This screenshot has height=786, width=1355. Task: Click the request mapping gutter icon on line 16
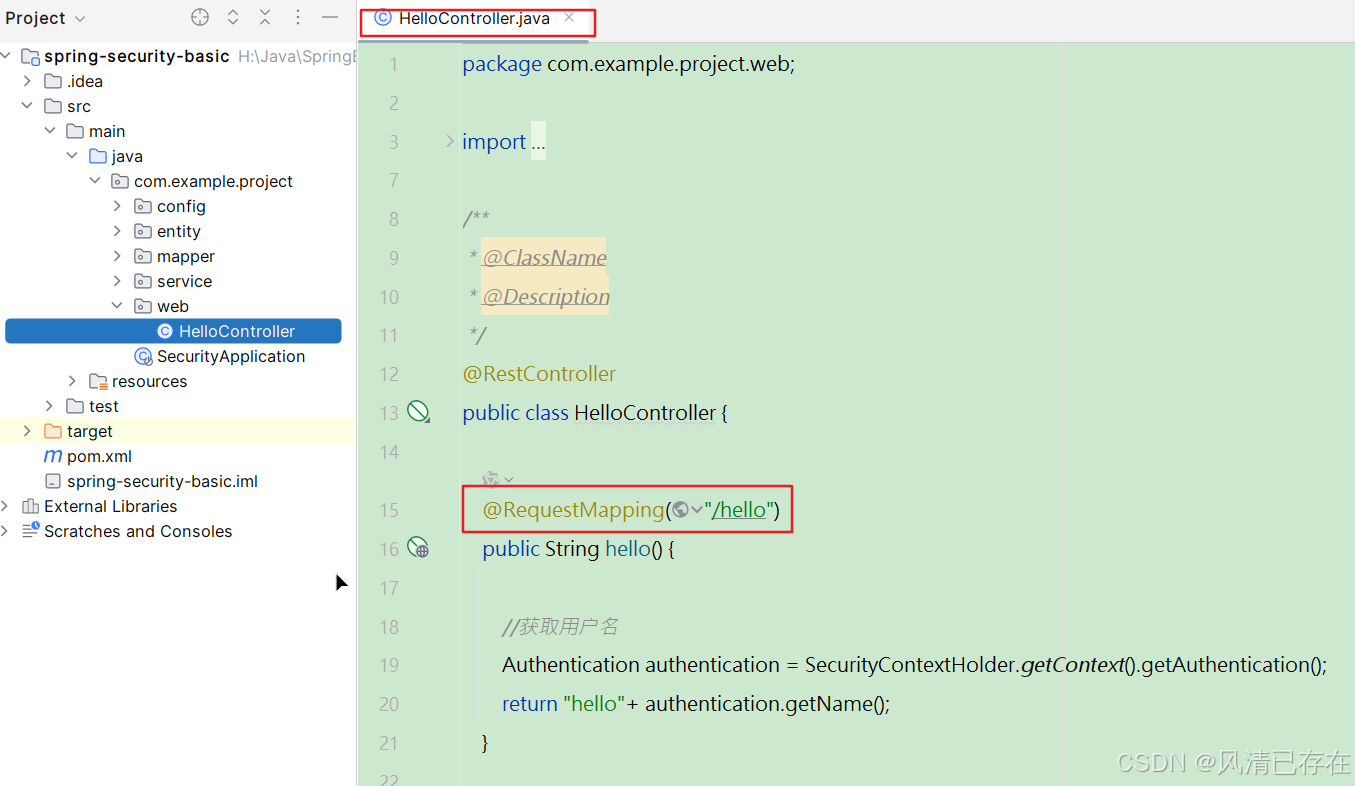[418, 548]
